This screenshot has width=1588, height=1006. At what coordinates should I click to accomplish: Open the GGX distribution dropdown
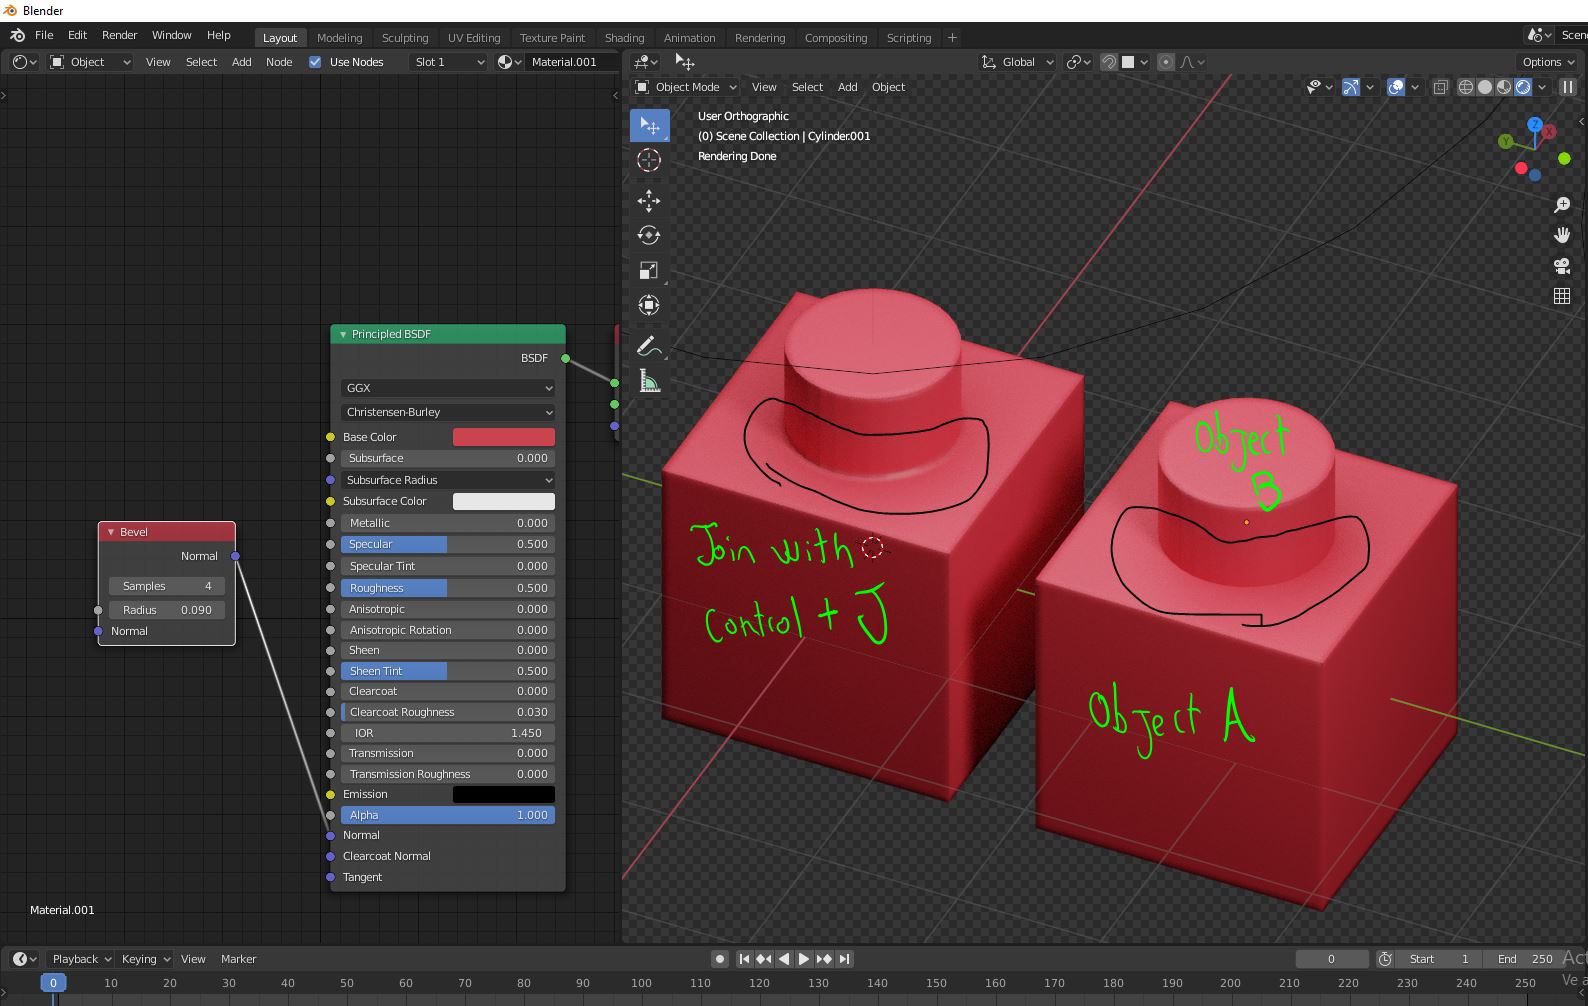click(447, 388)
